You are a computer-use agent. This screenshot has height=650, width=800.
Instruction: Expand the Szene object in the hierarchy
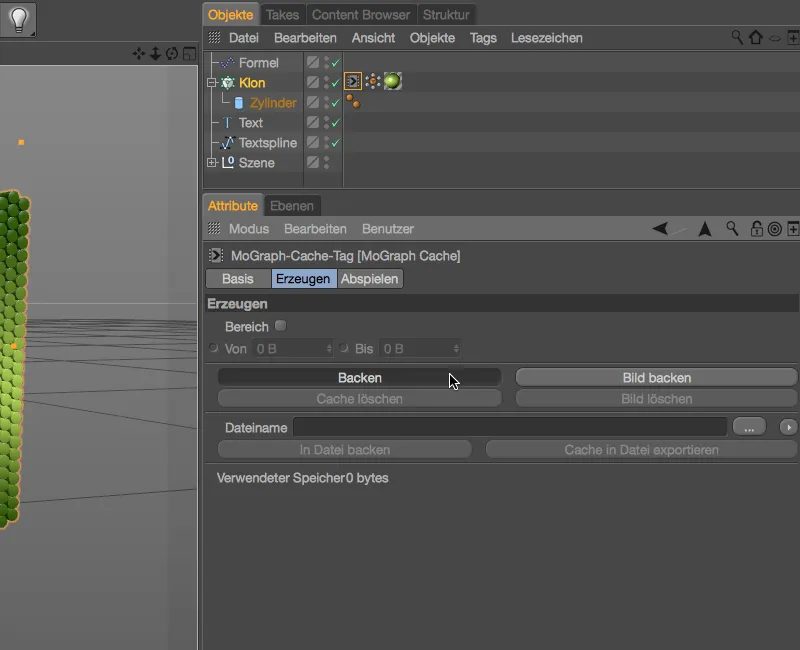point(211,163)
